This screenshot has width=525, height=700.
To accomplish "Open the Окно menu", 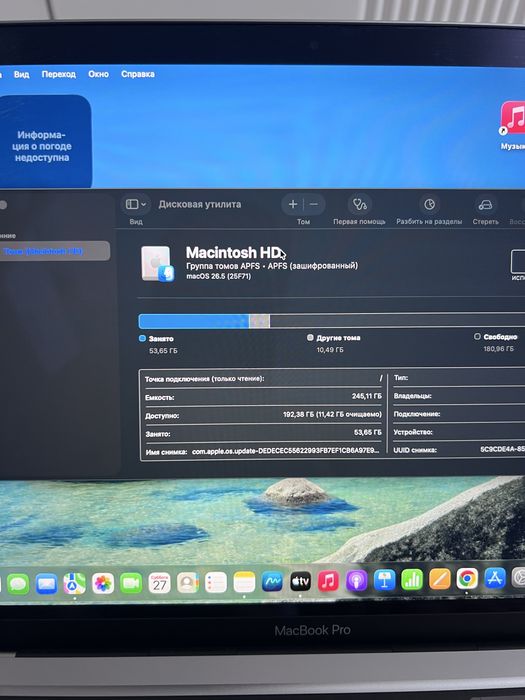I will coord(98,74).
